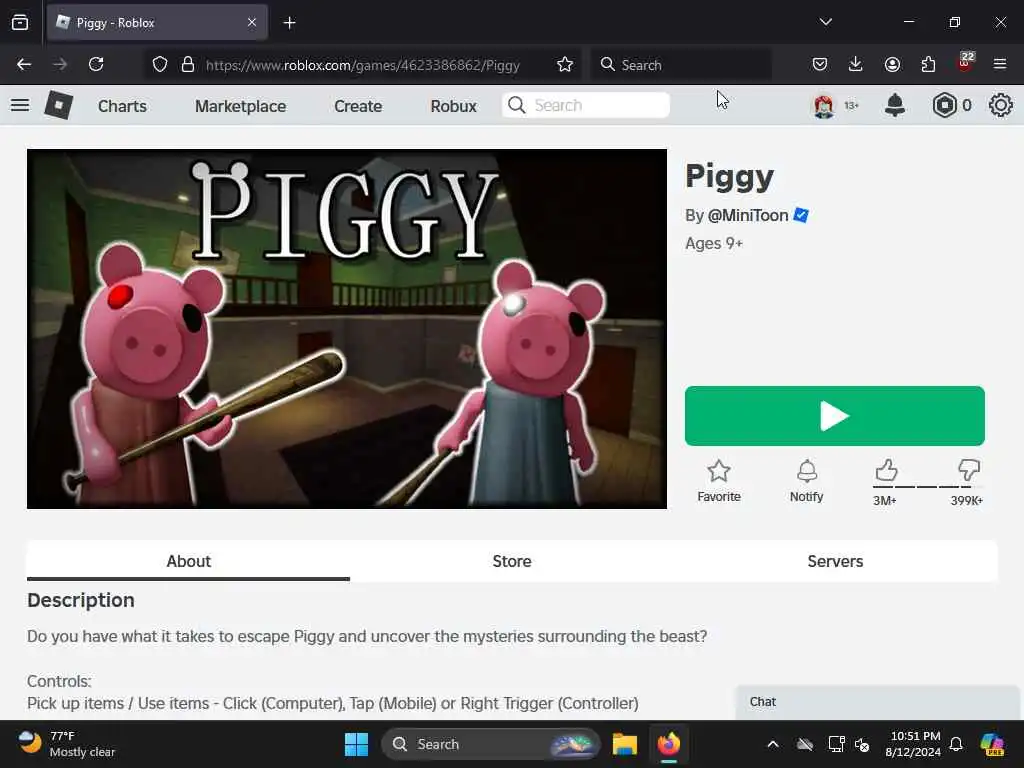Open Firefox downloads panel
1024x768 pixels.
coord(856,64)
